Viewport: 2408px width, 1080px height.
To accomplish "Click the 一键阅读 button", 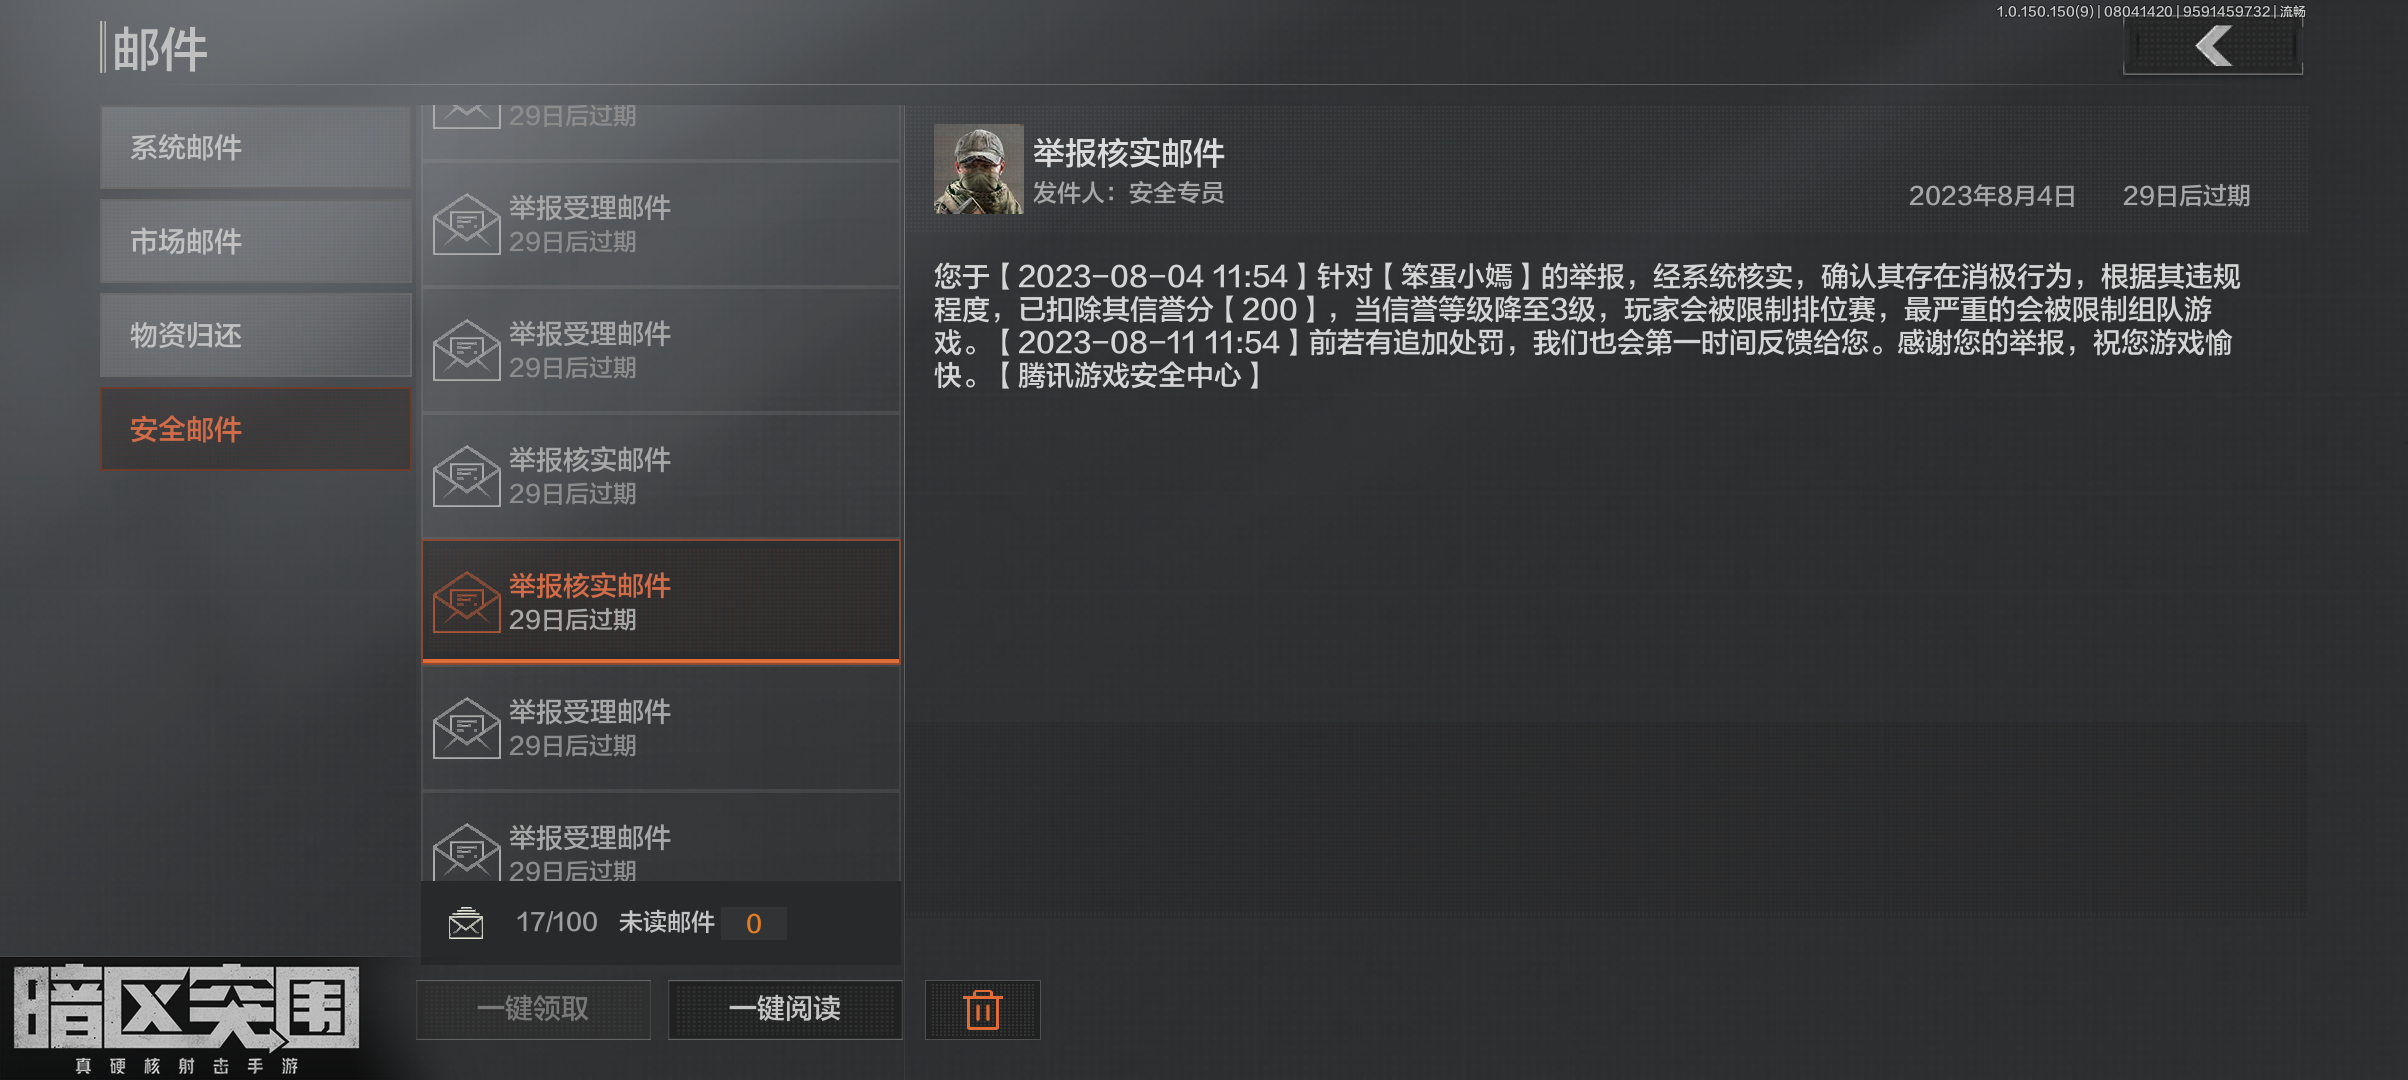I will 785,1009.
